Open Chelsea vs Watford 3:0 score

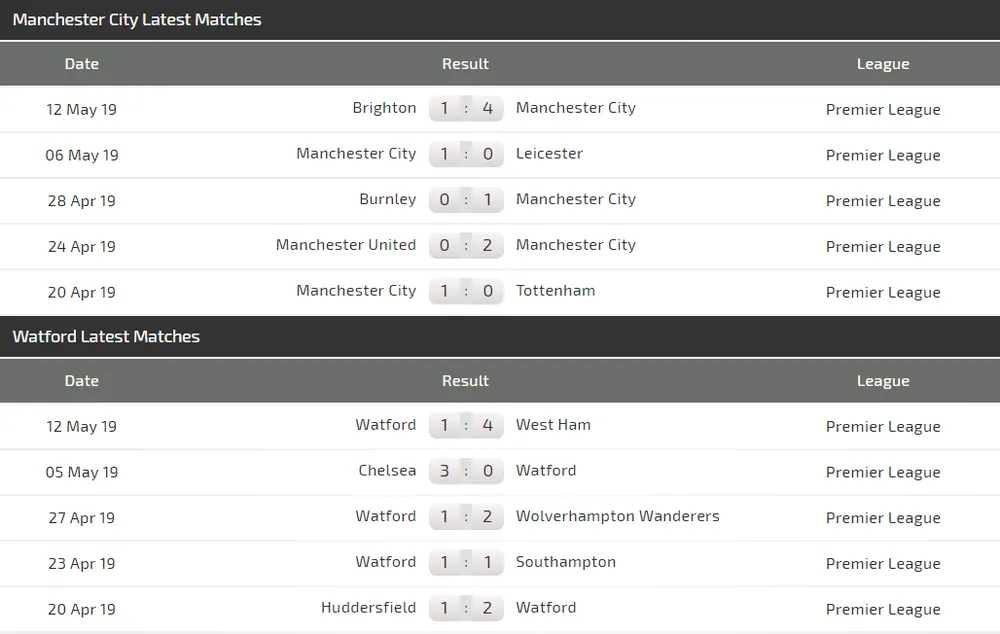pyautogui.click(x=466, y=471)
